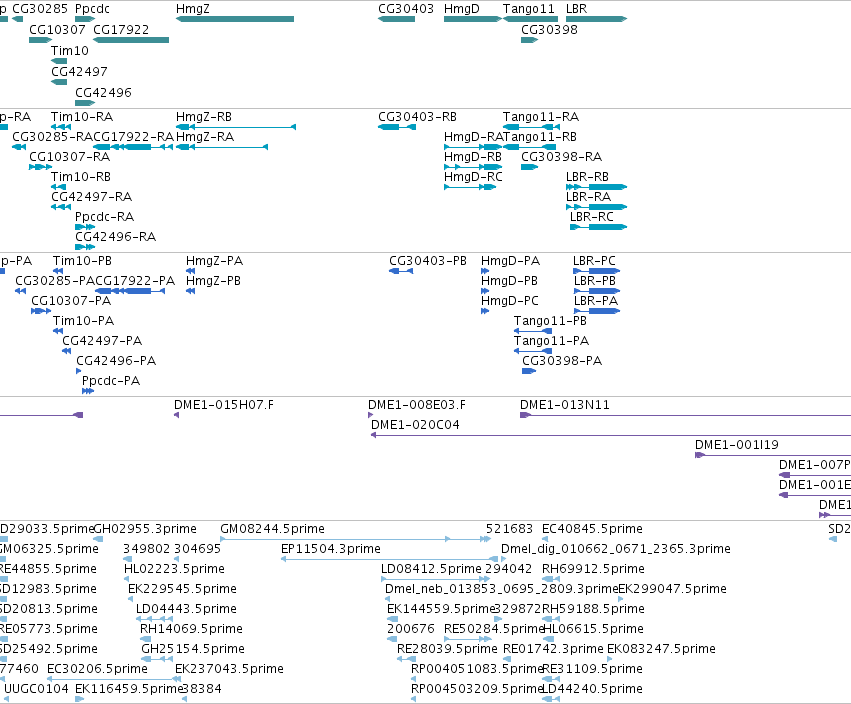Click the CG10307-PA protein label

[x=71, y=301]
